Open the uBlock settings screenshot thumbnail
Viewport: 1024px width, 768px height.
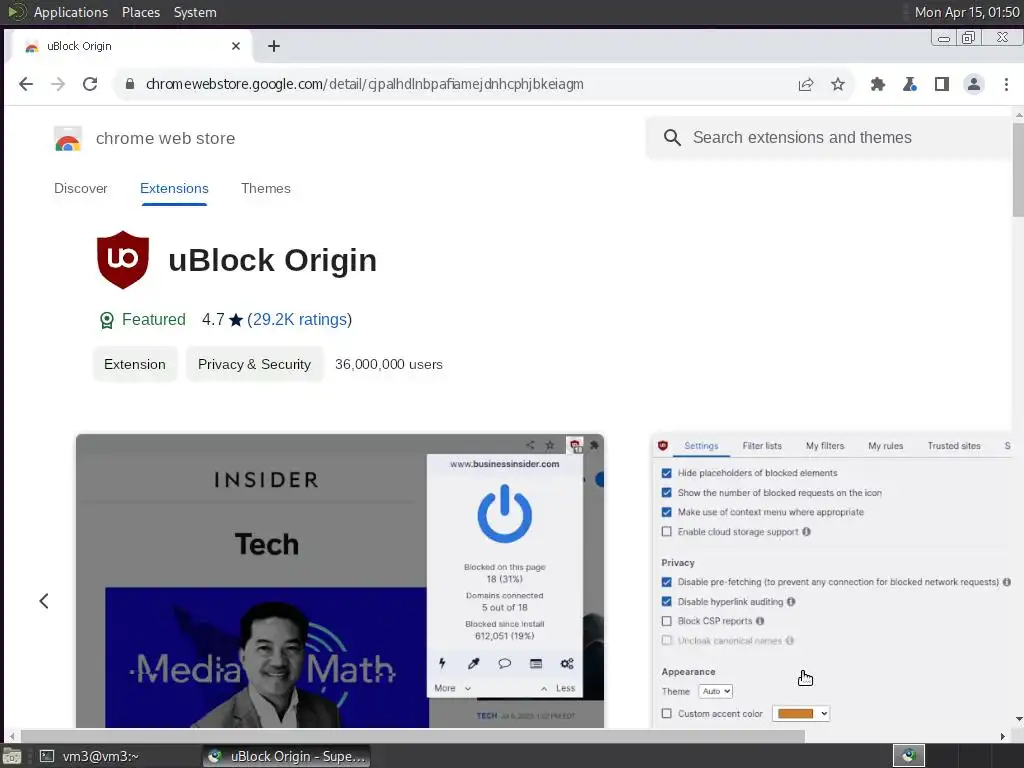pyautogui.click(x=832, y=581)
